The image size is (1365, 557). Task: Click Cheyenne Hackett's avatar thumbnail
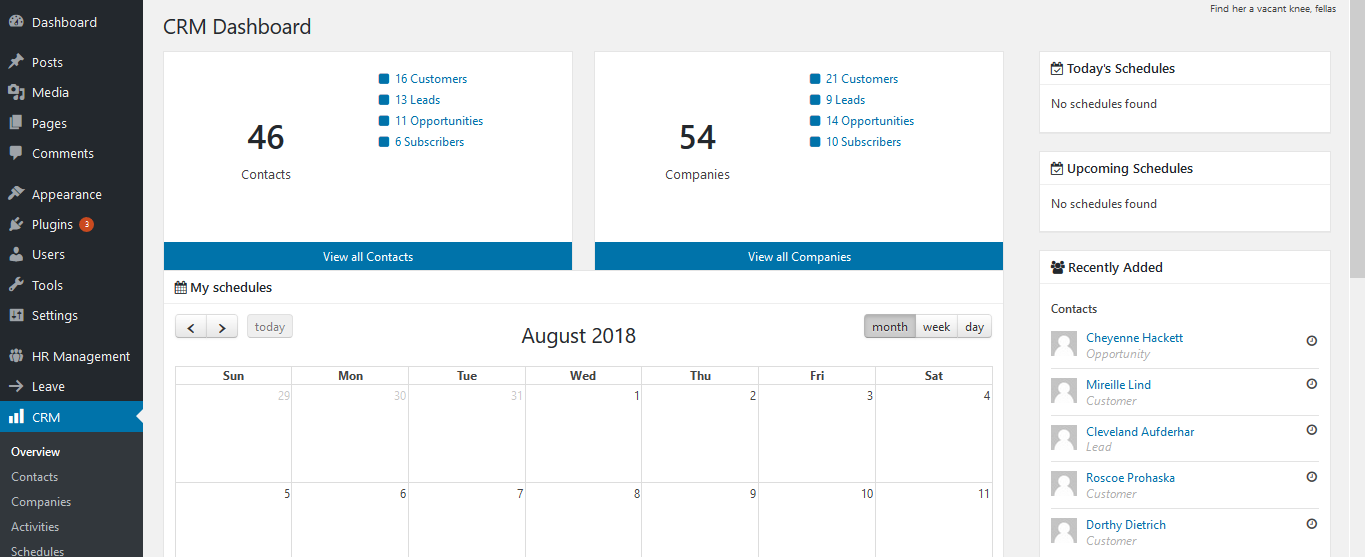point(1064,344)
